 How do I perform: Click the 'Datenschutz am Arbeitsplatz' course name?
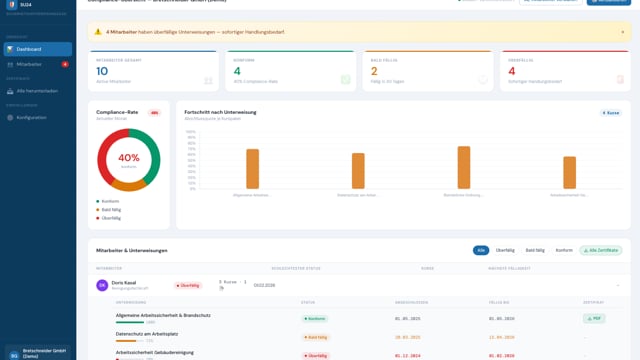[x=147, y=334]
